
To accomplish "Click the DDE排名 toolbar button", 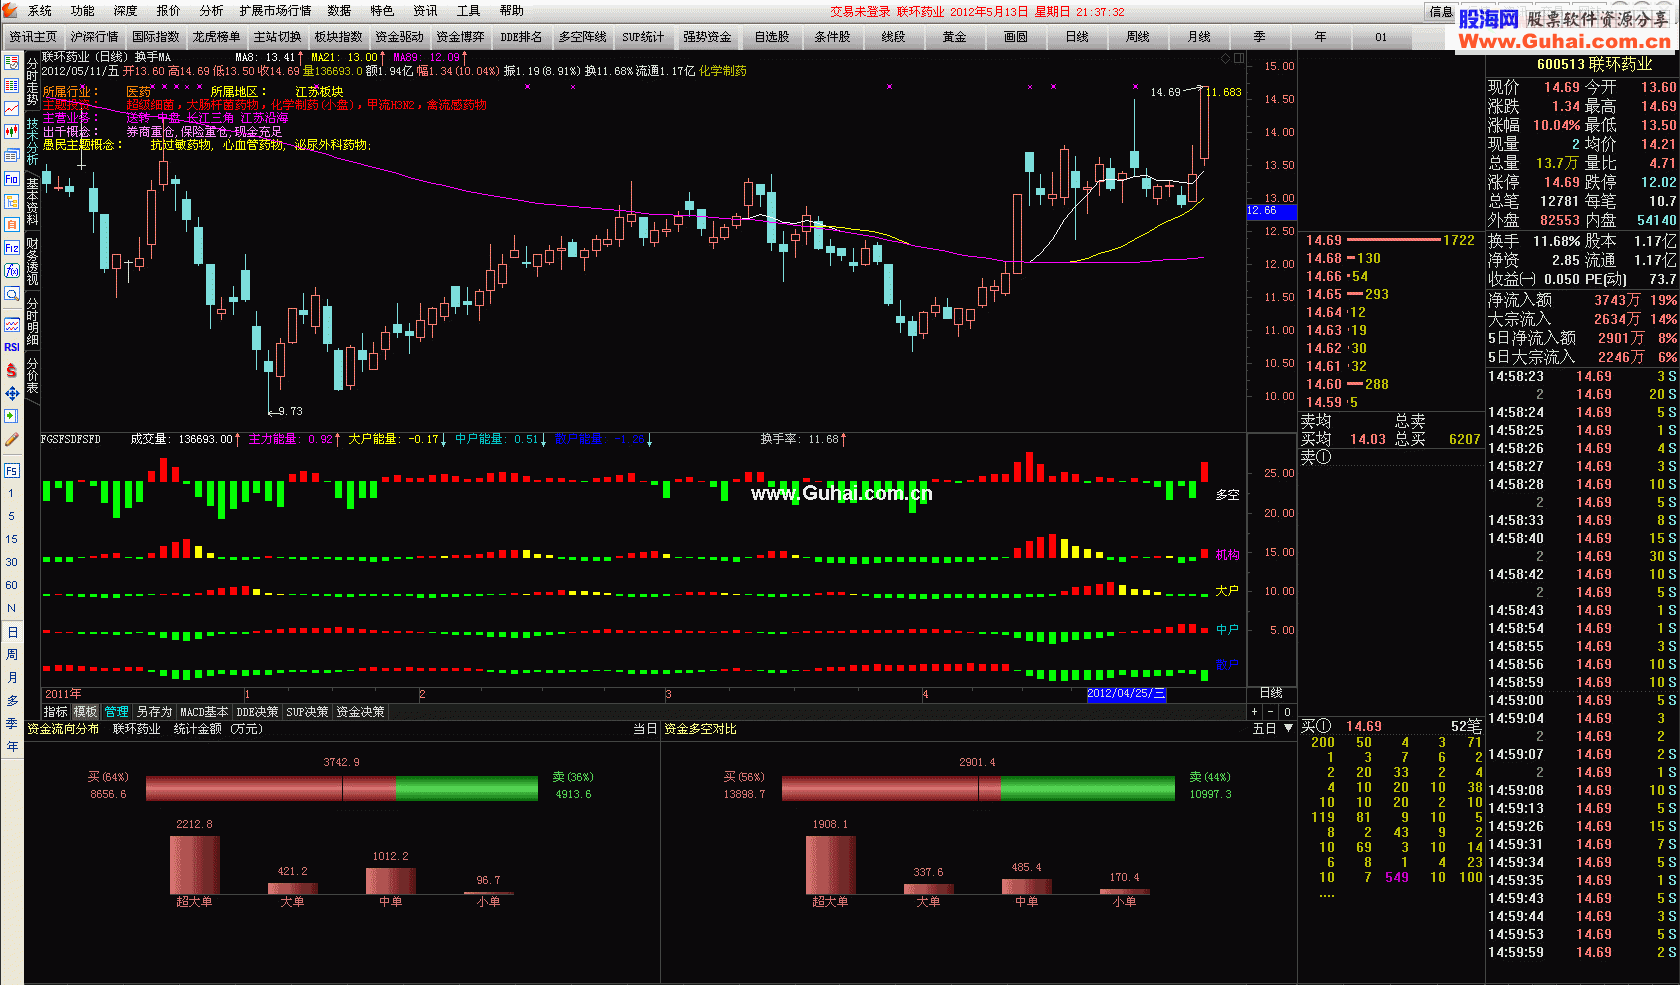I will 521,37.
